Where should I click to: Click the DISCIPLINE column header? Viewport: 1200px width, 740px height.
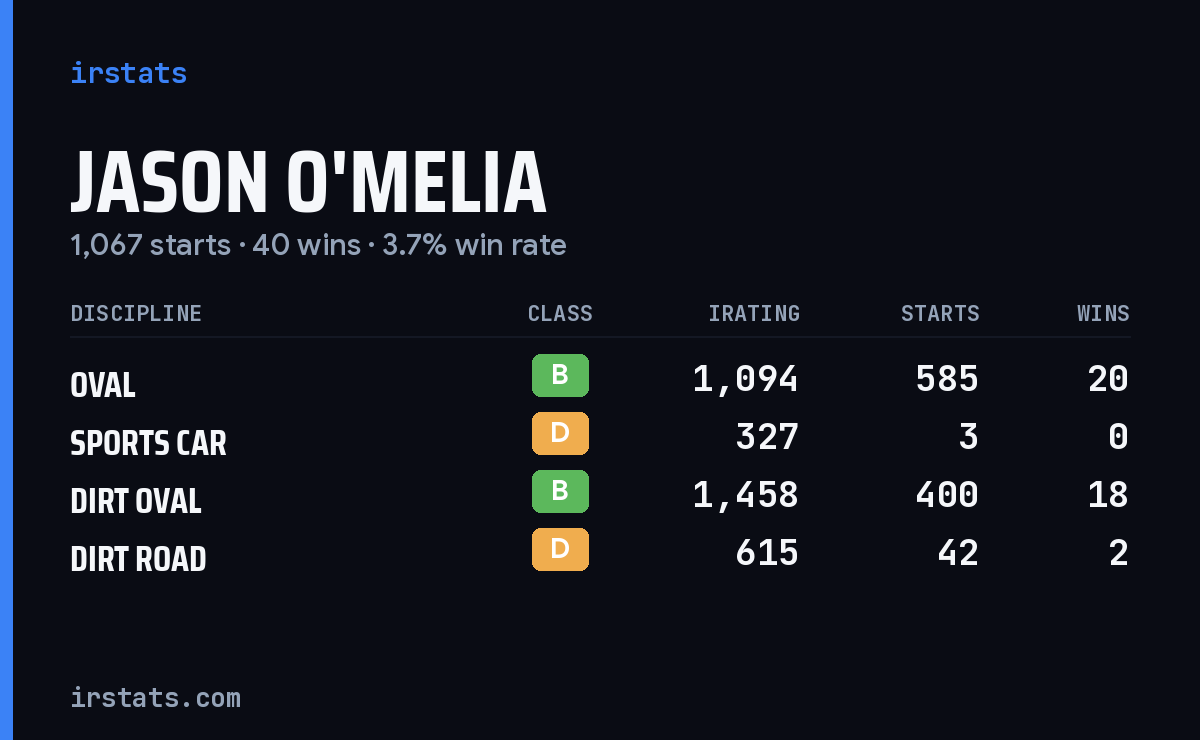click(136, 314)
